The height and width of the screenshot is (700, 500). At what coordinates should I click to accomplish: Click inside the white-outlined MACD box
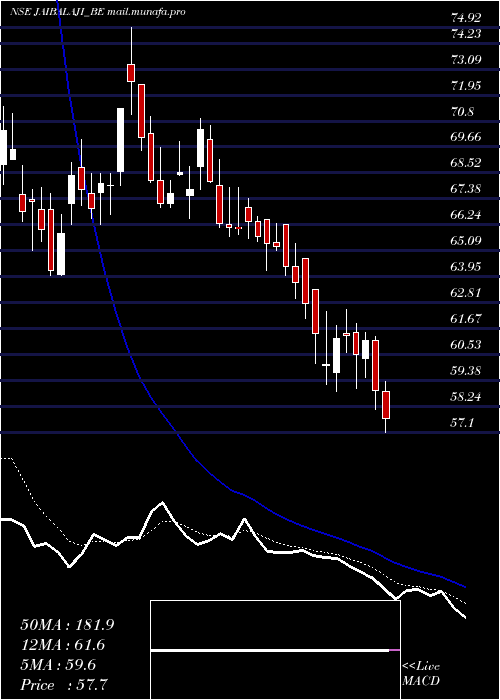coord(275,650)
